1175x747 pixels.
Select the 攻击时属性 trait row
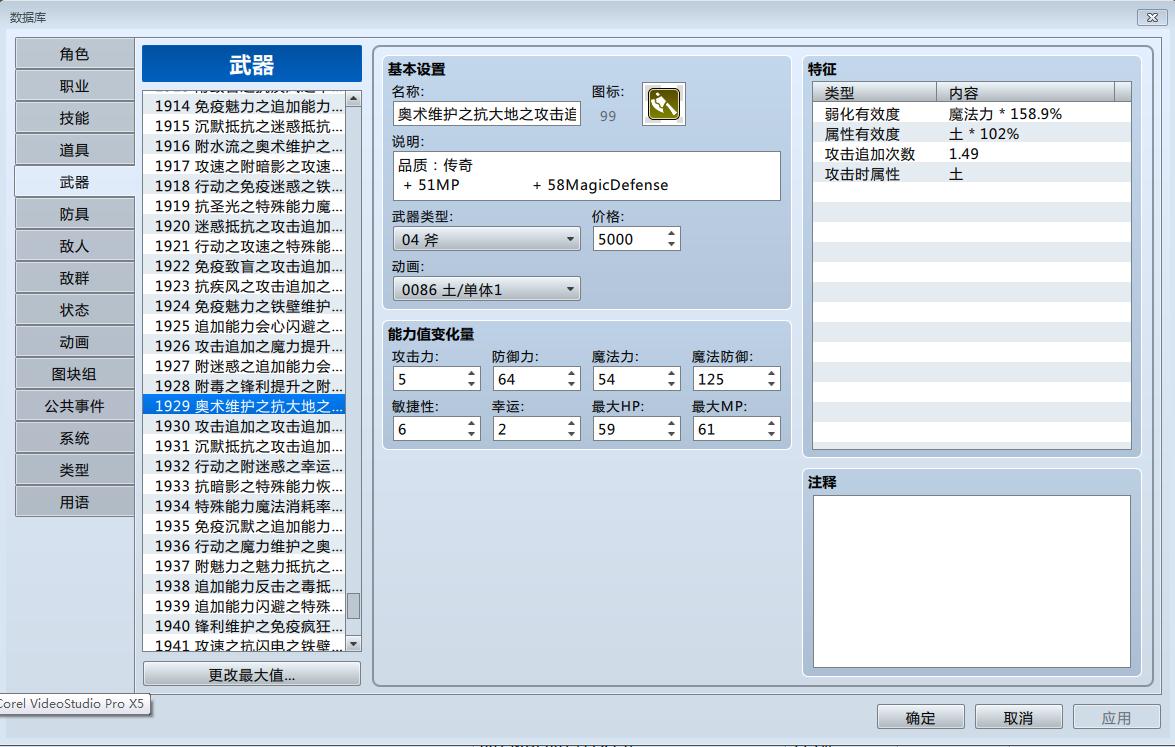point(972,174)
